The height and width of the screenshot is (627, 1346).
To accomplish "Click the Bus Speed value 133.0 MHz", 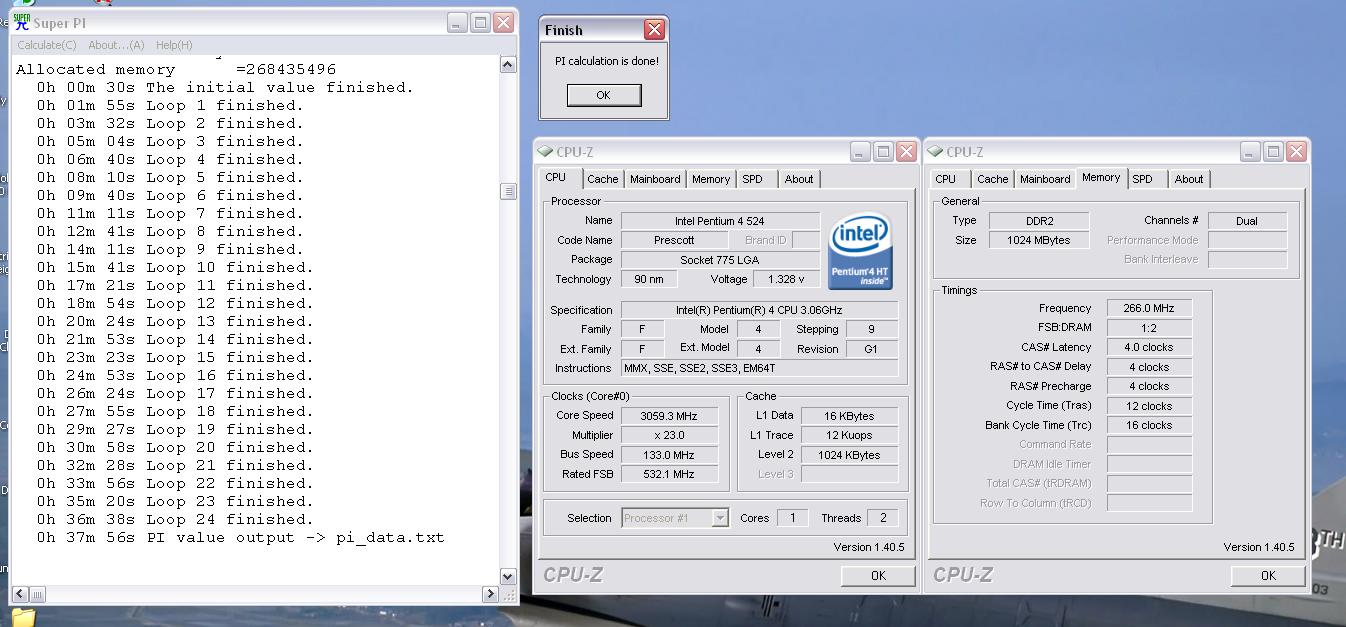I will click(669, 455).
